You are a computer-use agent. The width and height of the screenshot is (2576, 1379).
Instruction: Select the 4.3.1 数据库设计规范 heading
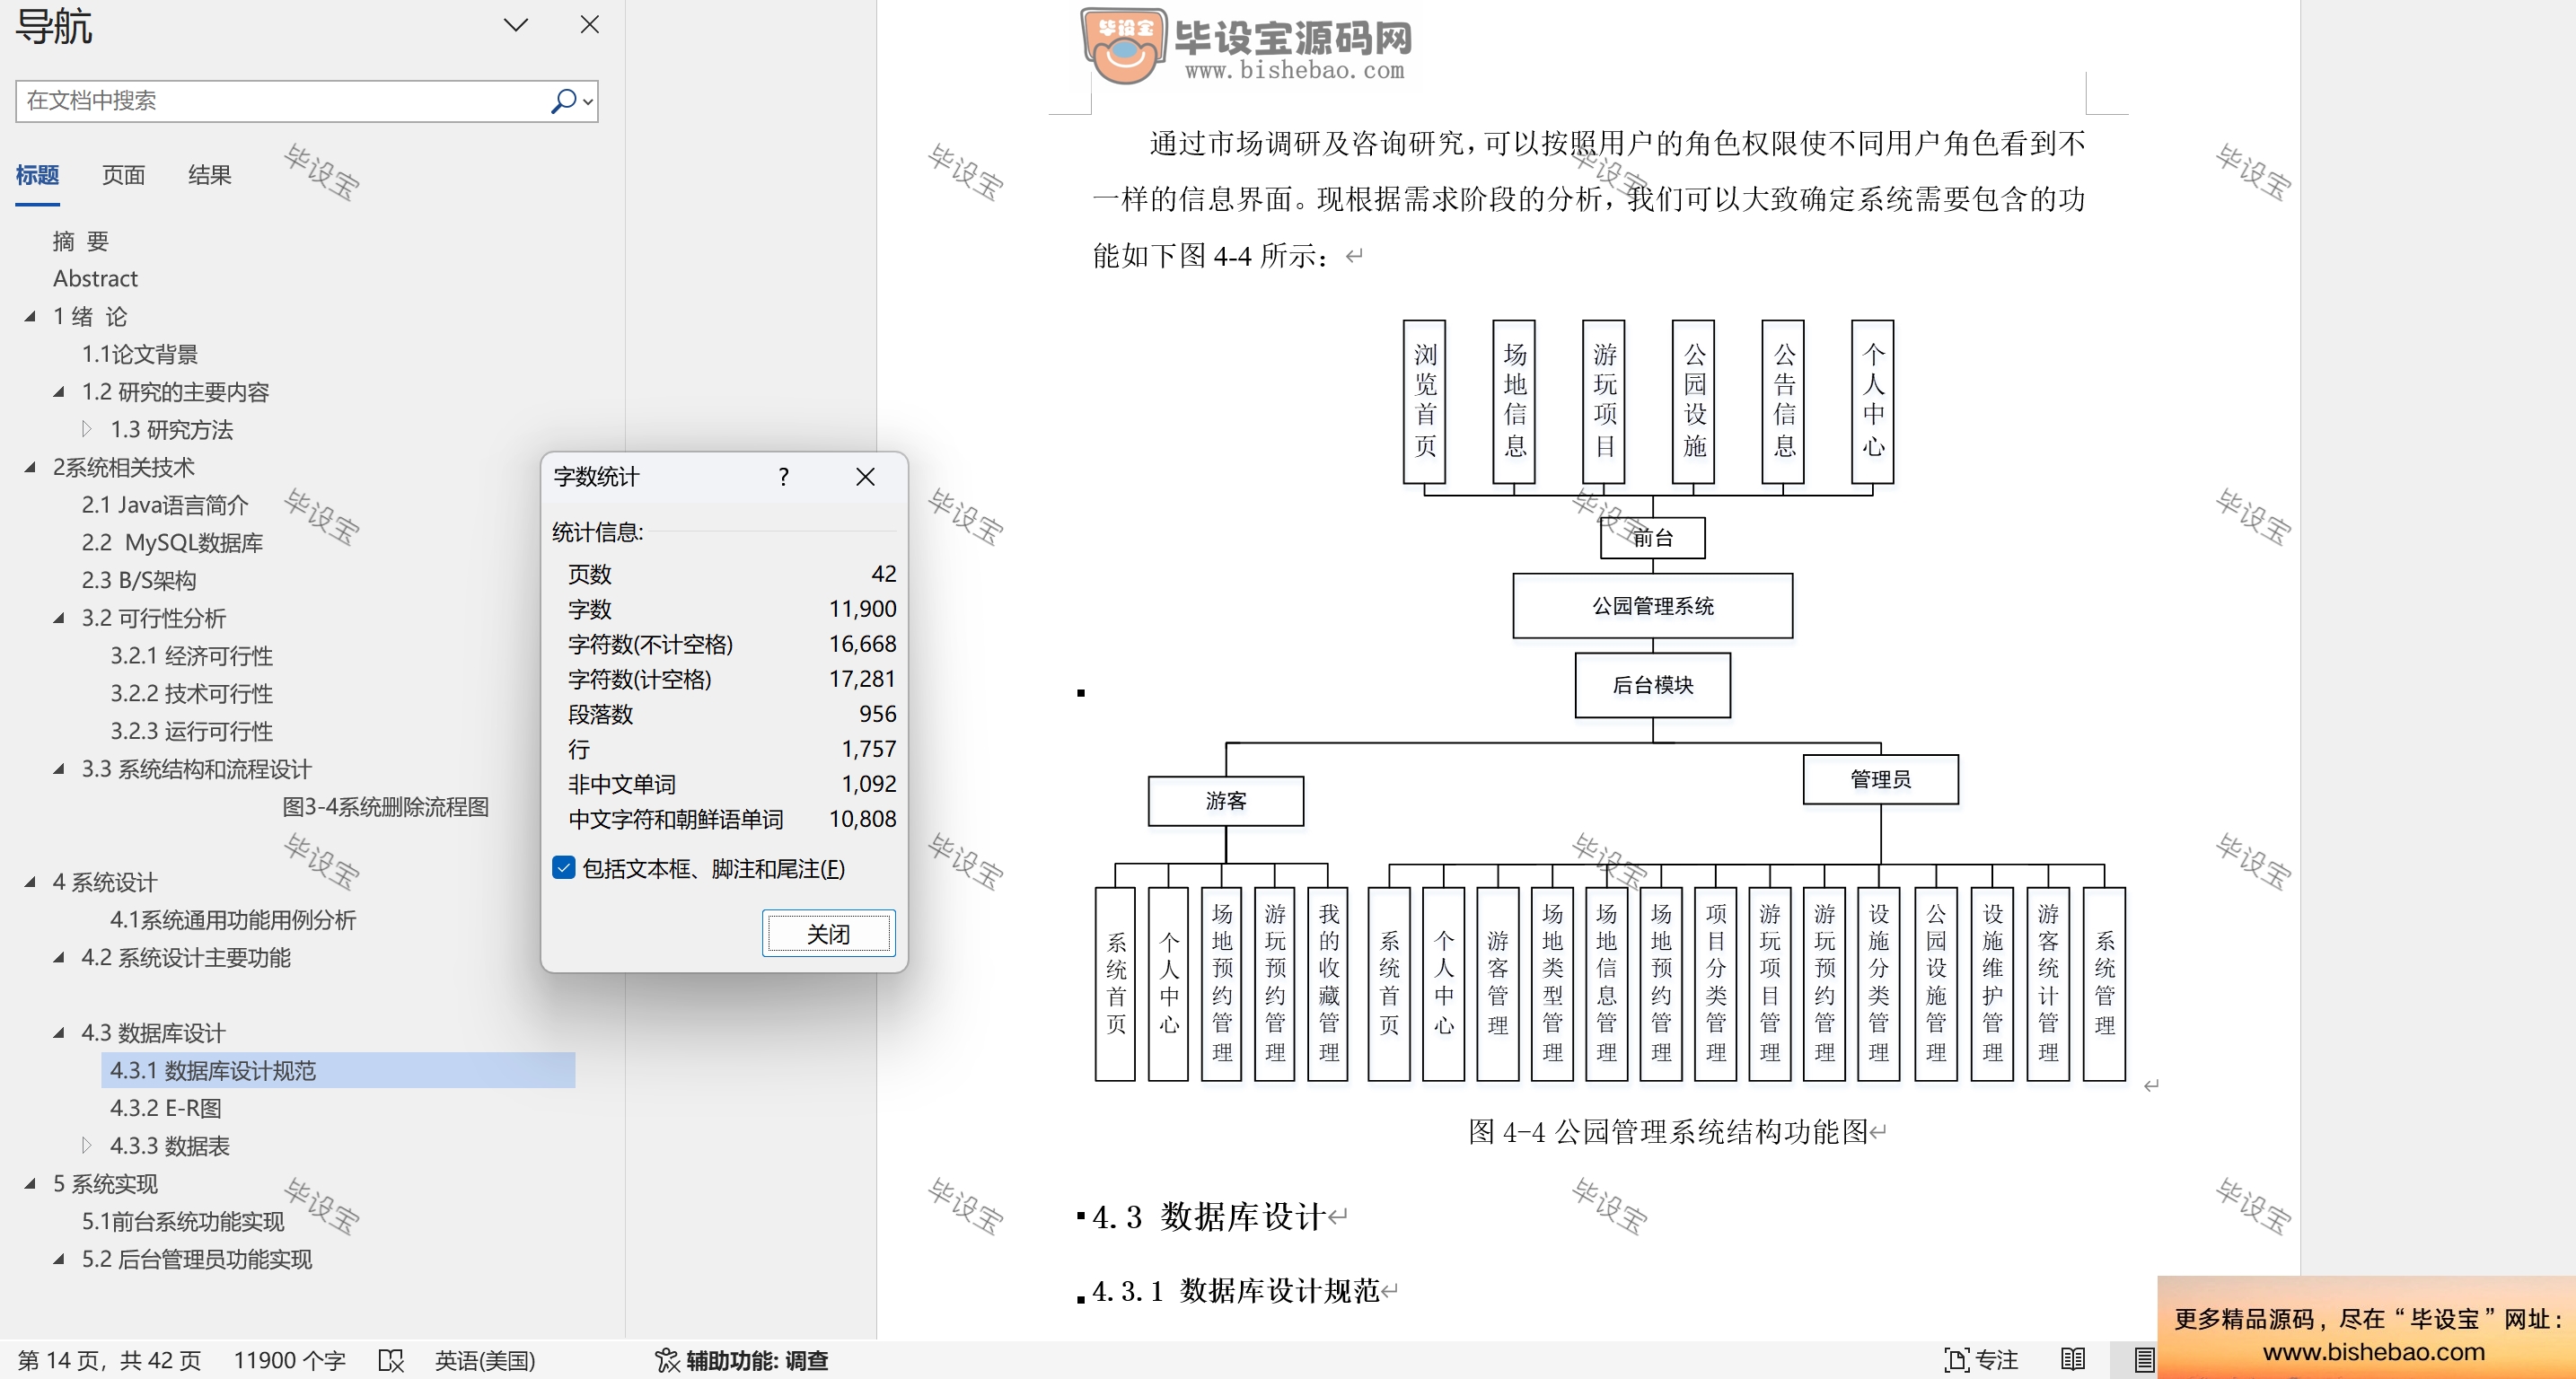pyautogui.click(x=338, y=1070)
